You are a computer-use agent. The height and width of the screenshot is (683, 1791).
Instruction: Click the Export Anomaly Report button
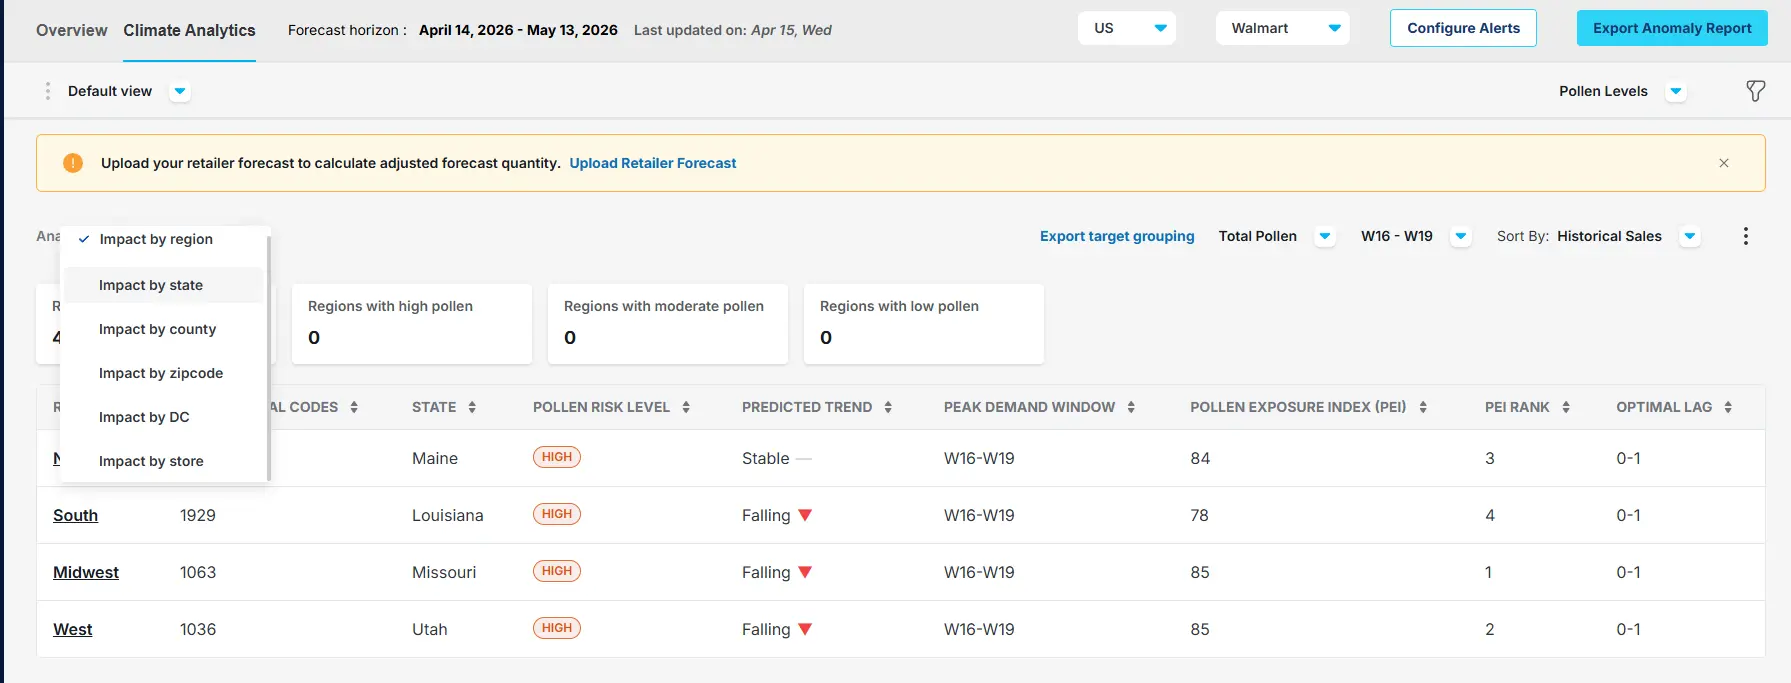(1672, 28)
